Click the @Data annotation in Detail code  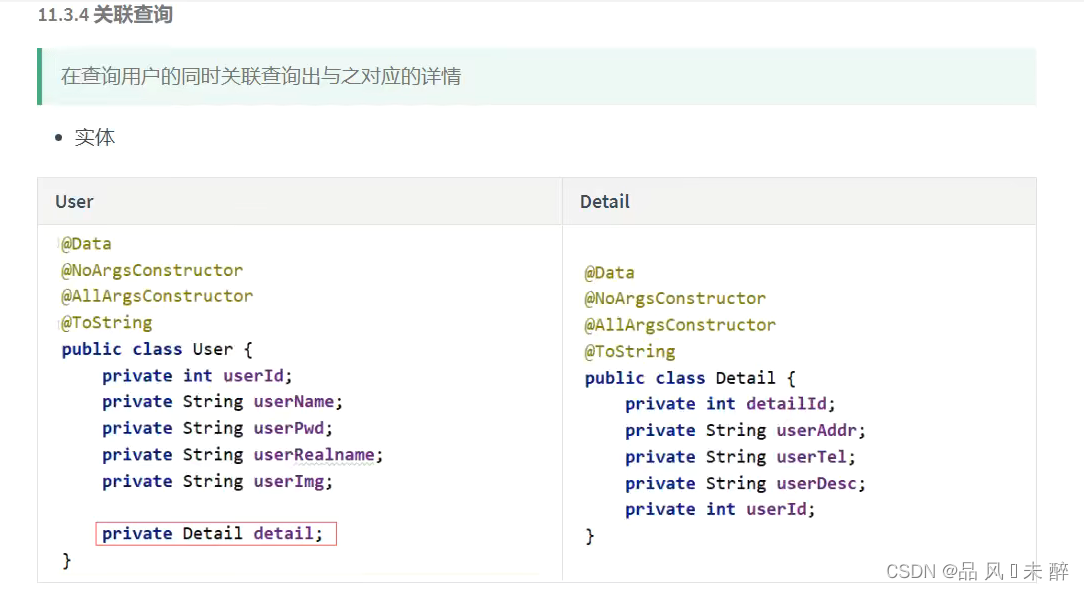coord(609,273)
